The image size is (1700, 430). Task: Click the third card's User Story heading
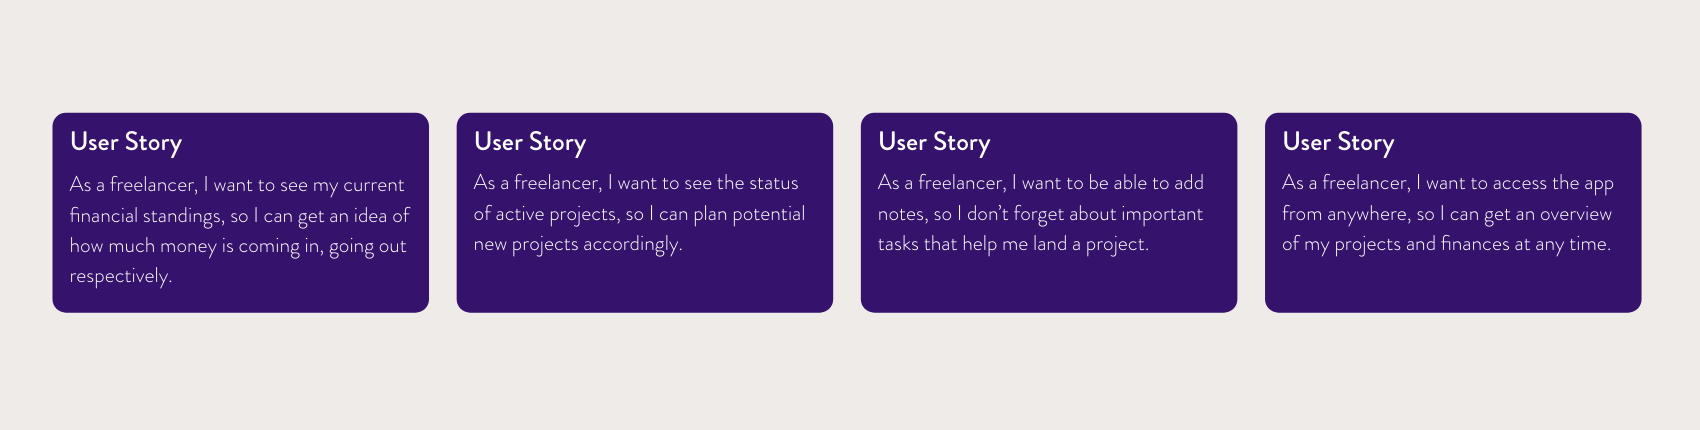pos(934,143)
